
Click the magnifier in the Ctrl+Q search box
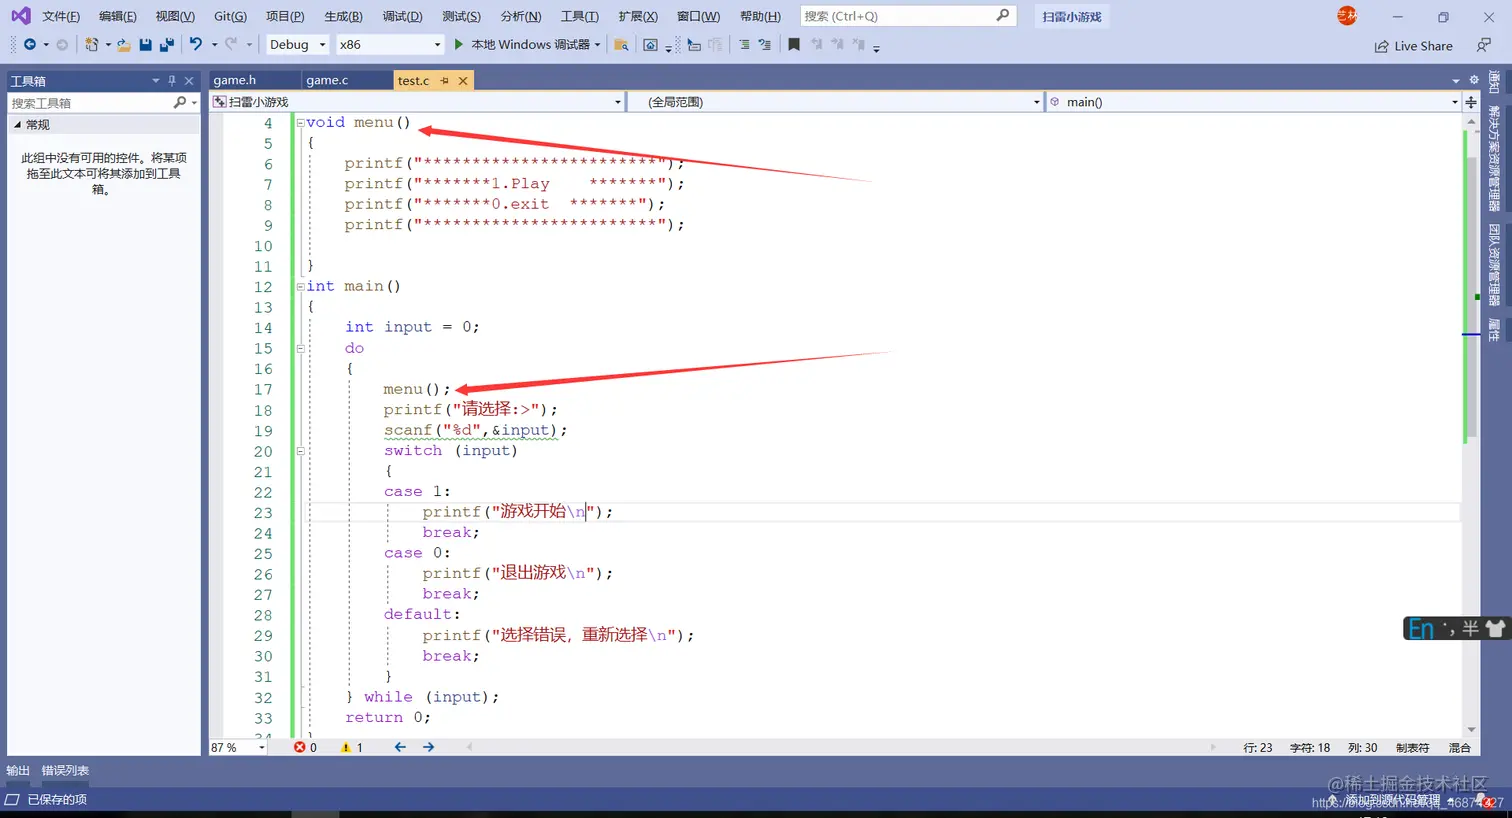pyautogui.click(x=1003, y=16)
